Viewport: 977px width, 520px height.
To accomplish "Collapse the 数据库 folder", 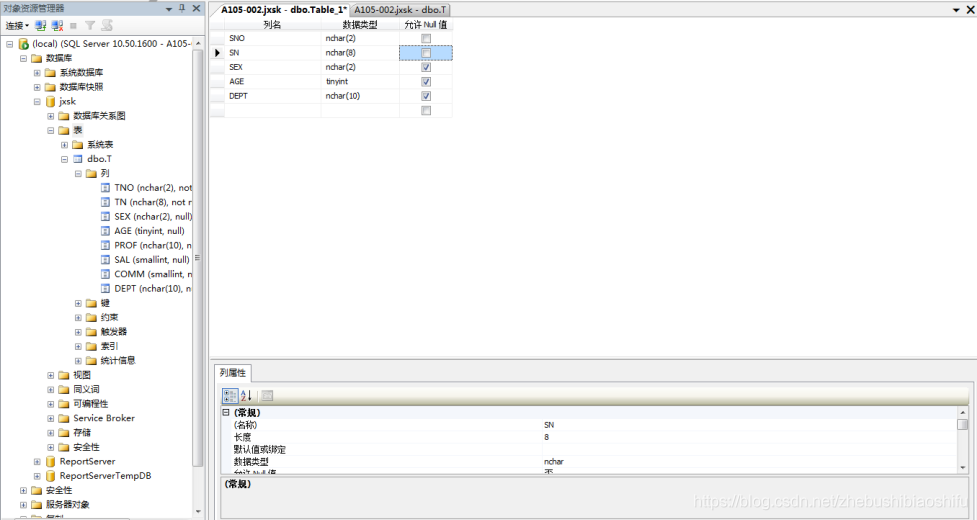I will (23, 59).
